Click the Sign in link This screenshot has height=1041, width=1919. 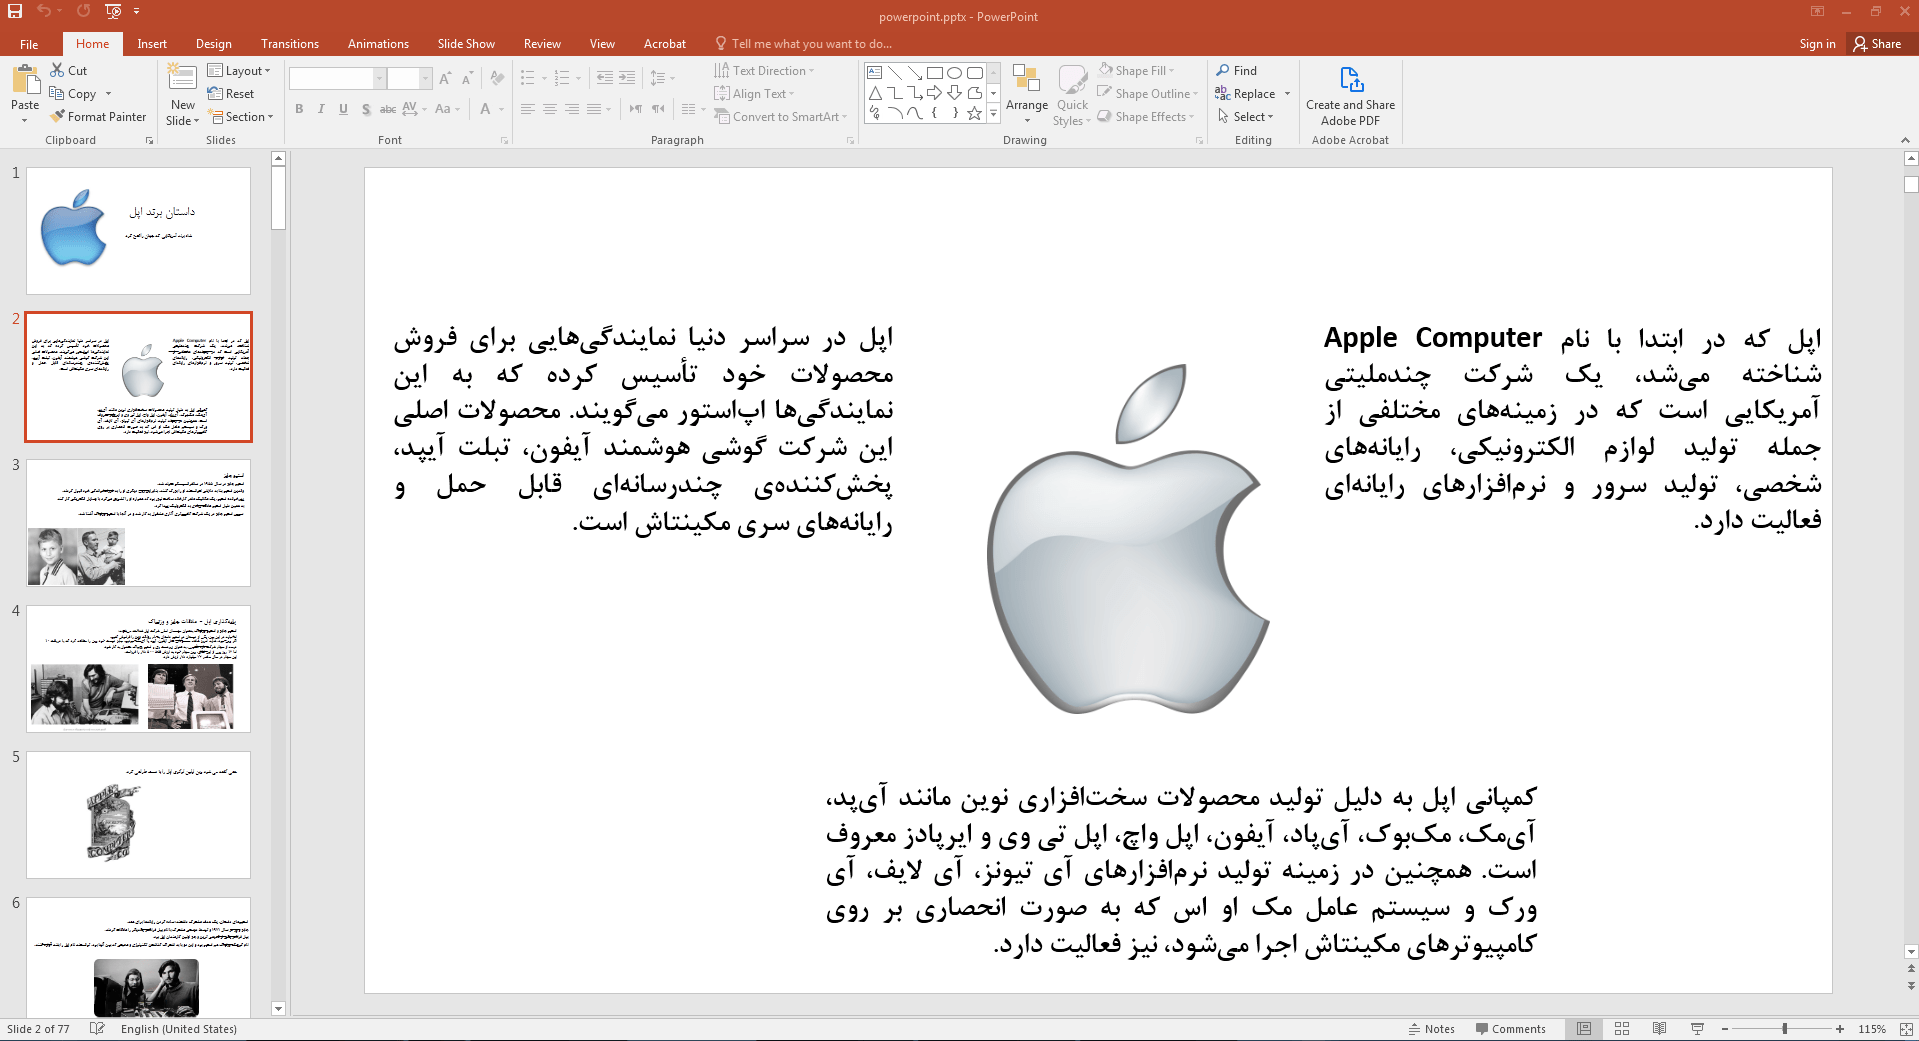tap(1817, 44)
